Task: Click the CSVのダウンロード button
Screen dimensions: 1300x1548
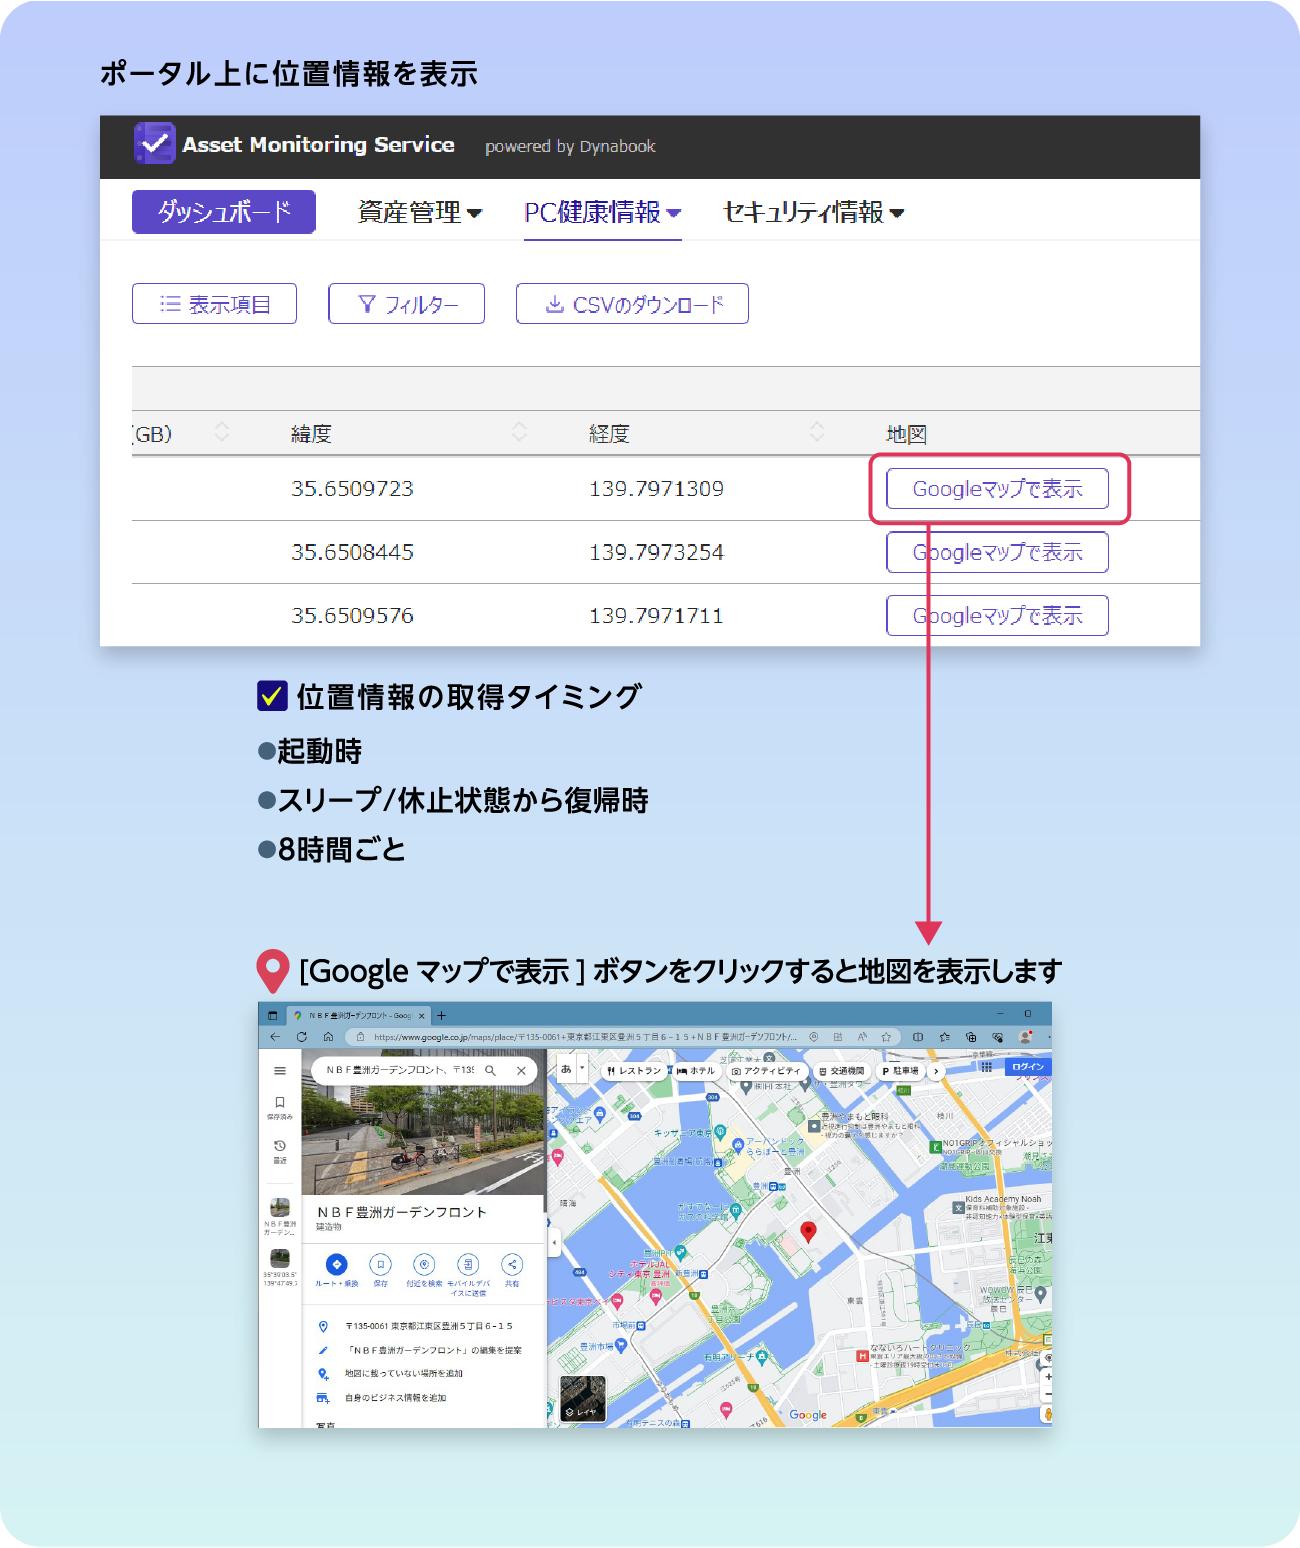Action: (632, 304)
